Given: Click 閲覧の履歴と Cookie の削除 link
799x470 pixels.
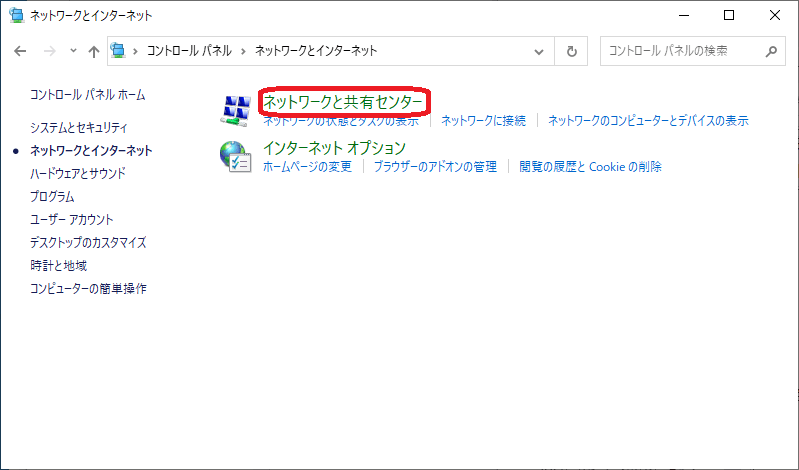Looking at the screenshot, I should 590,167.
